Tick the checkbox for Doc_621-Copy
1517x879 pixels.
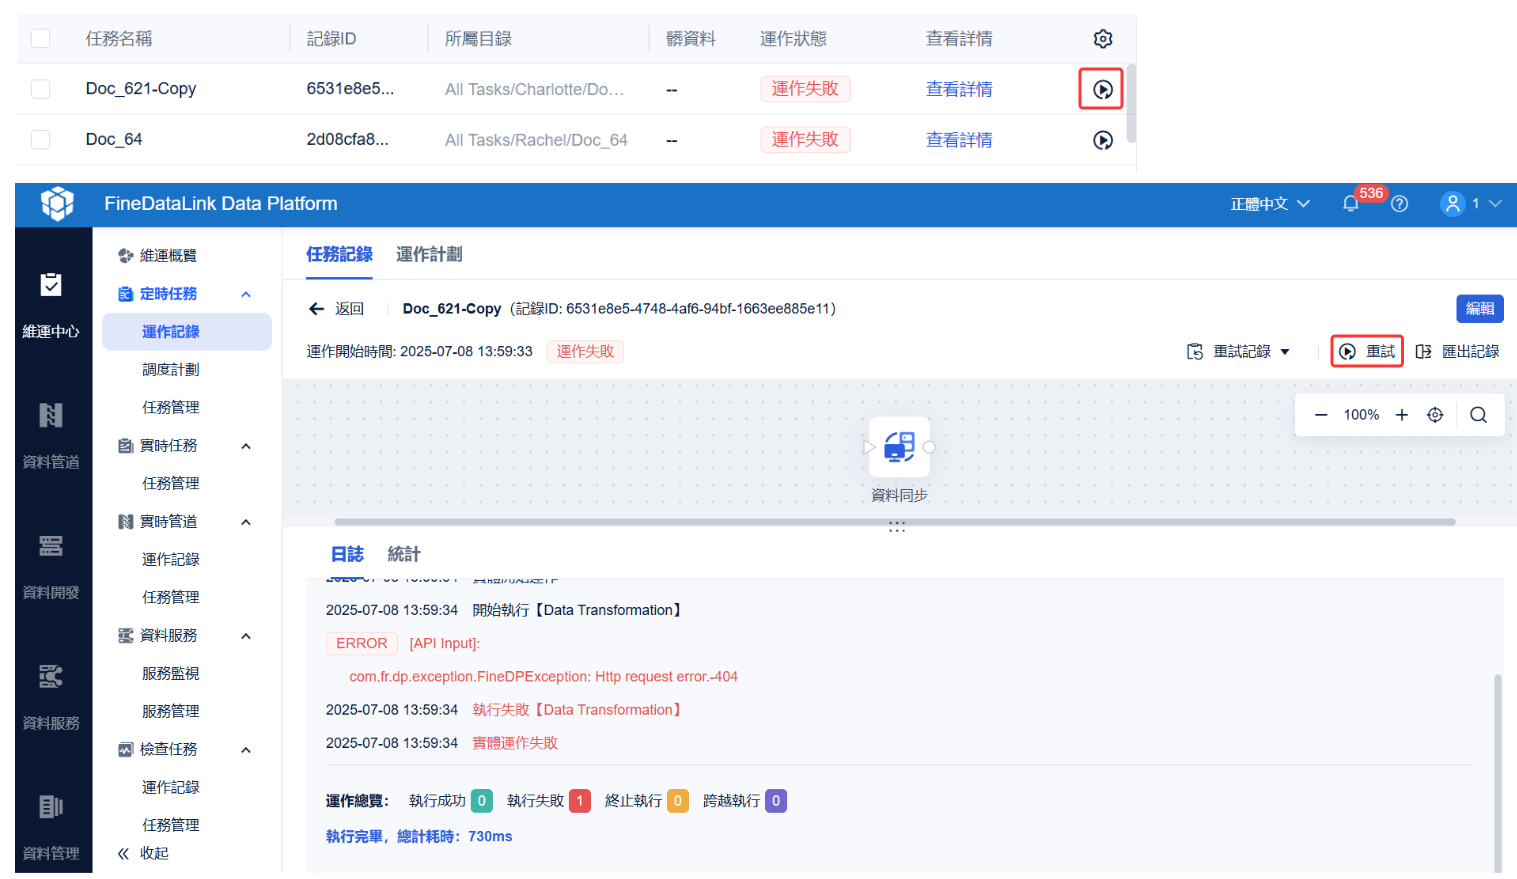[x=41, y=89]
